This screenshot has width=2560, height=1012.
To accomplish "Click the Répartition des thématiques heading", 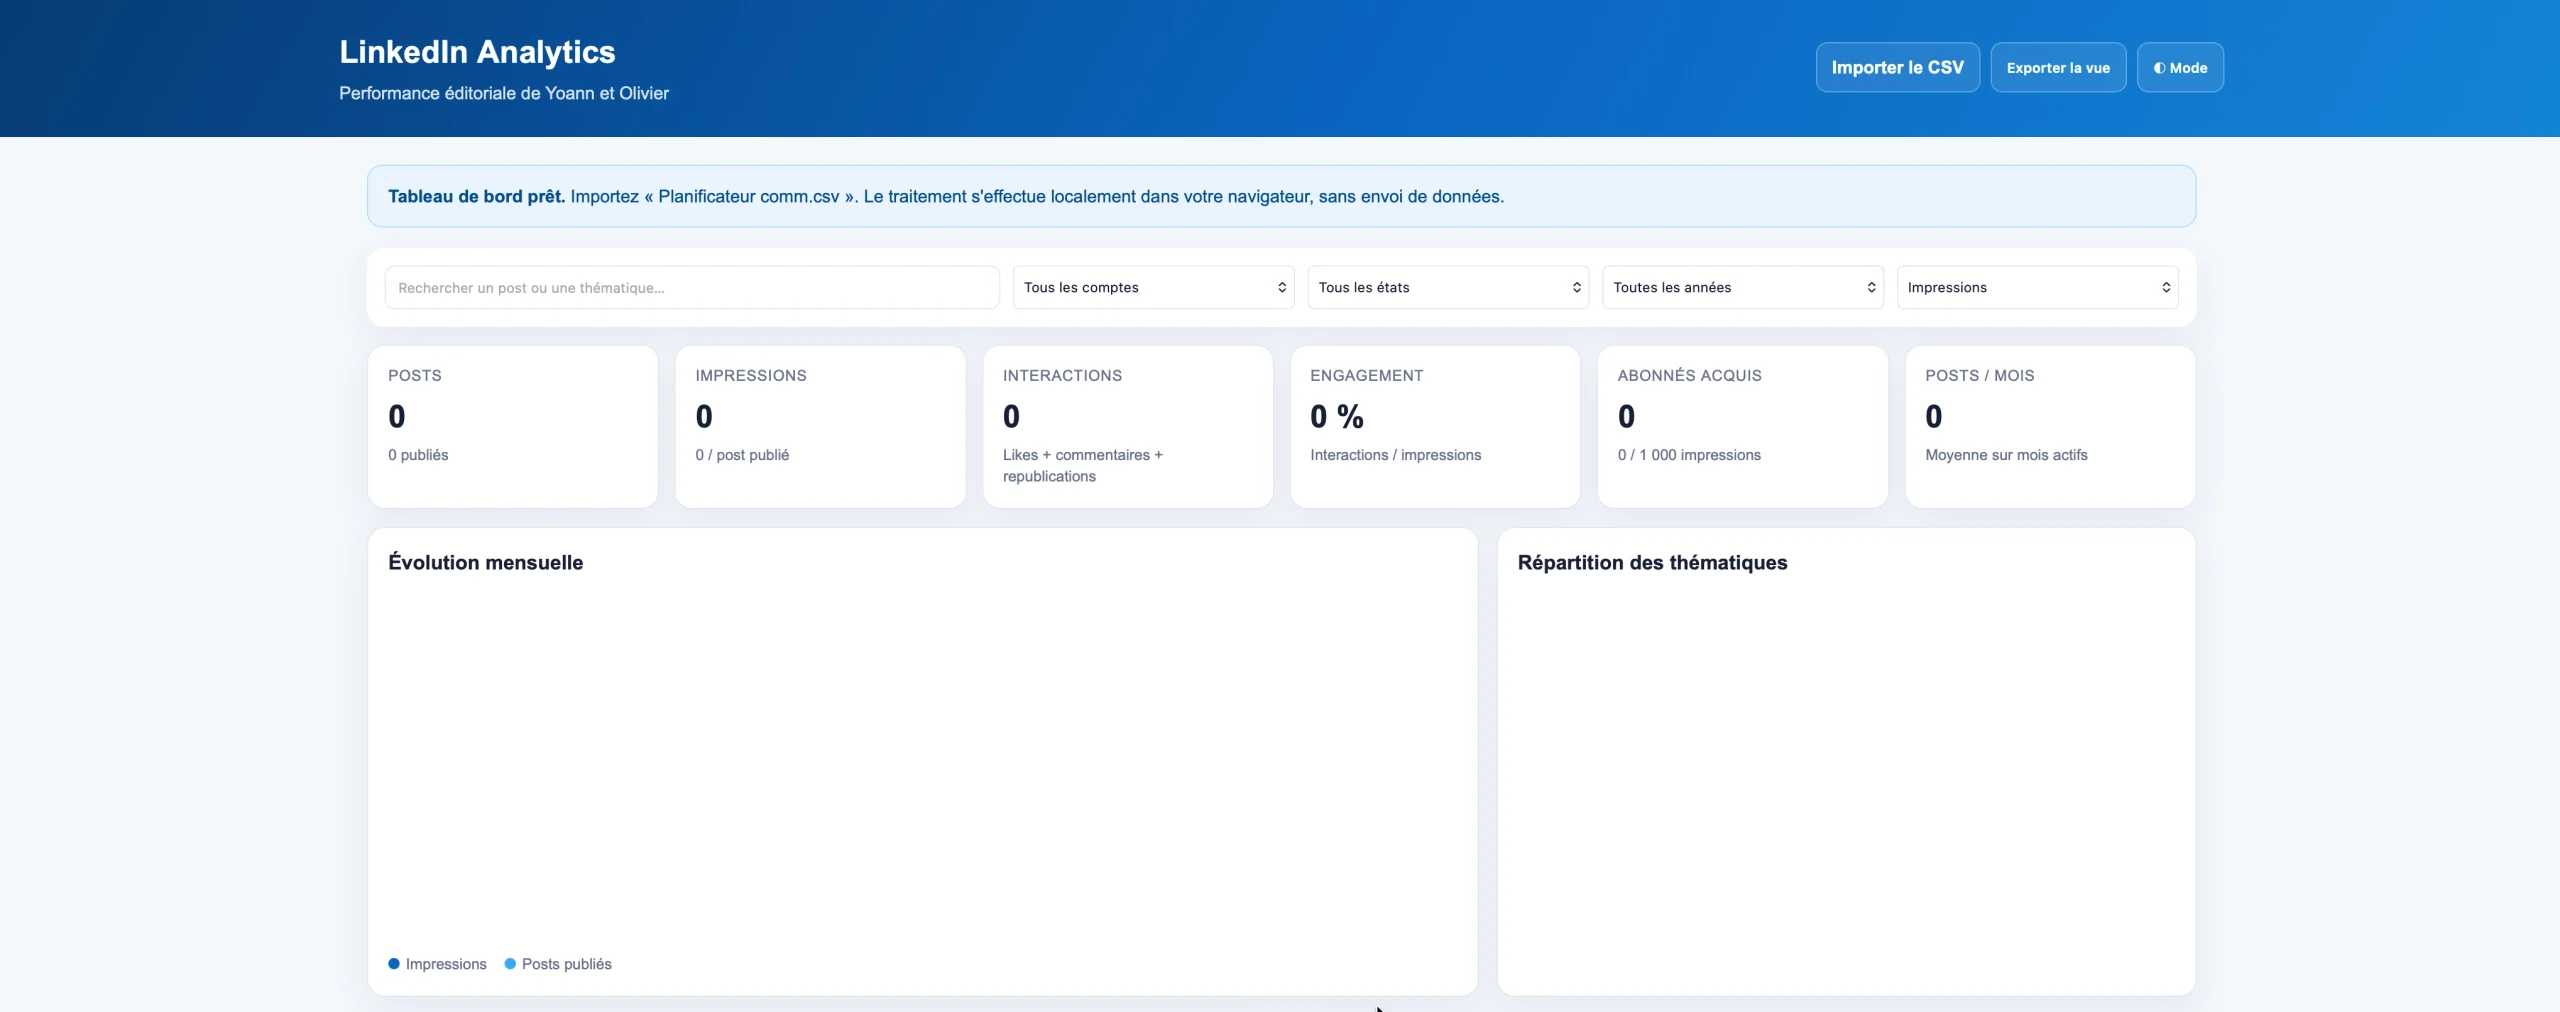I will click(x=1652, y=562).
